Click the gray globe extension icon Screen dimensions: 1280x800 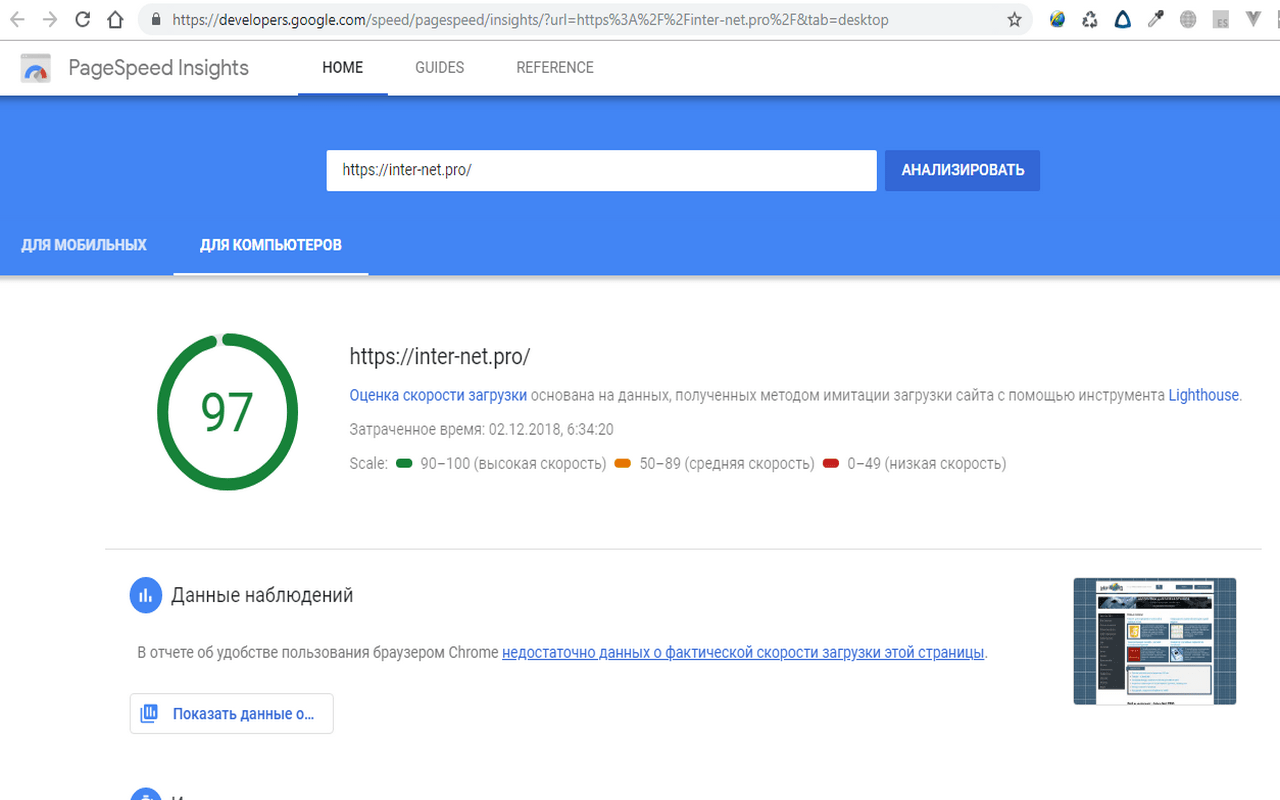point(1188,19)
